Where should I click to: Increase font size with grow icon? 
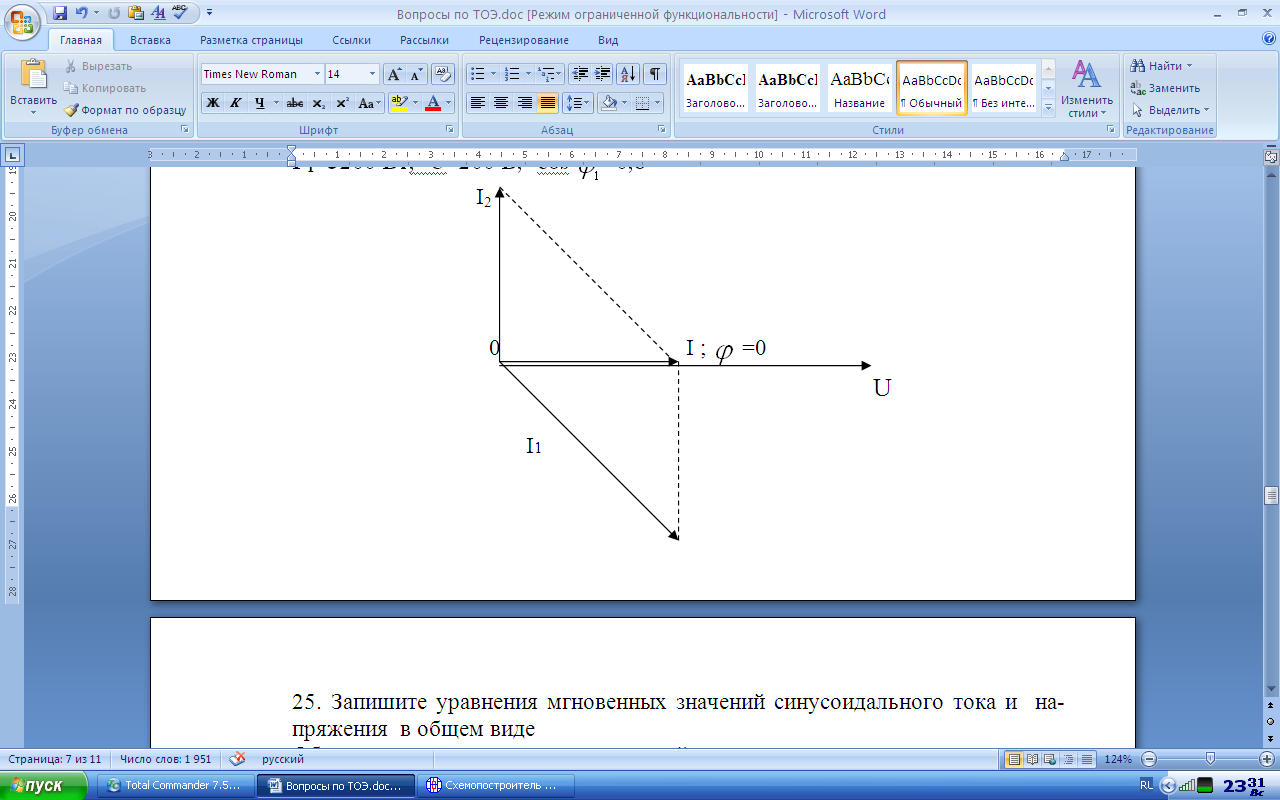(394, 74)
